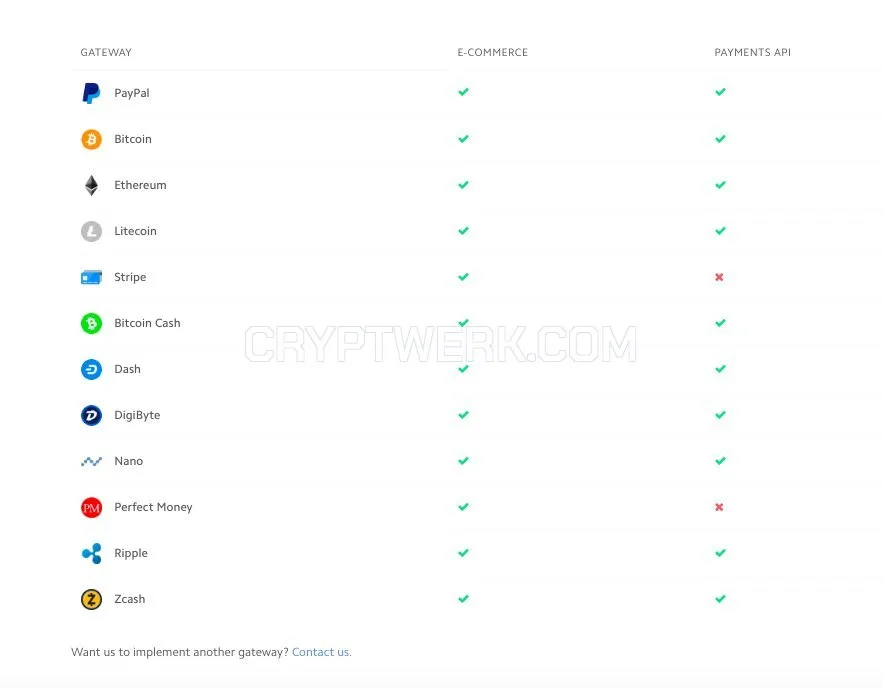Image resolution: width=883 pixels, height=688 pixels.
Task: Select the Stripe card icon
Action: pos(91,277)
